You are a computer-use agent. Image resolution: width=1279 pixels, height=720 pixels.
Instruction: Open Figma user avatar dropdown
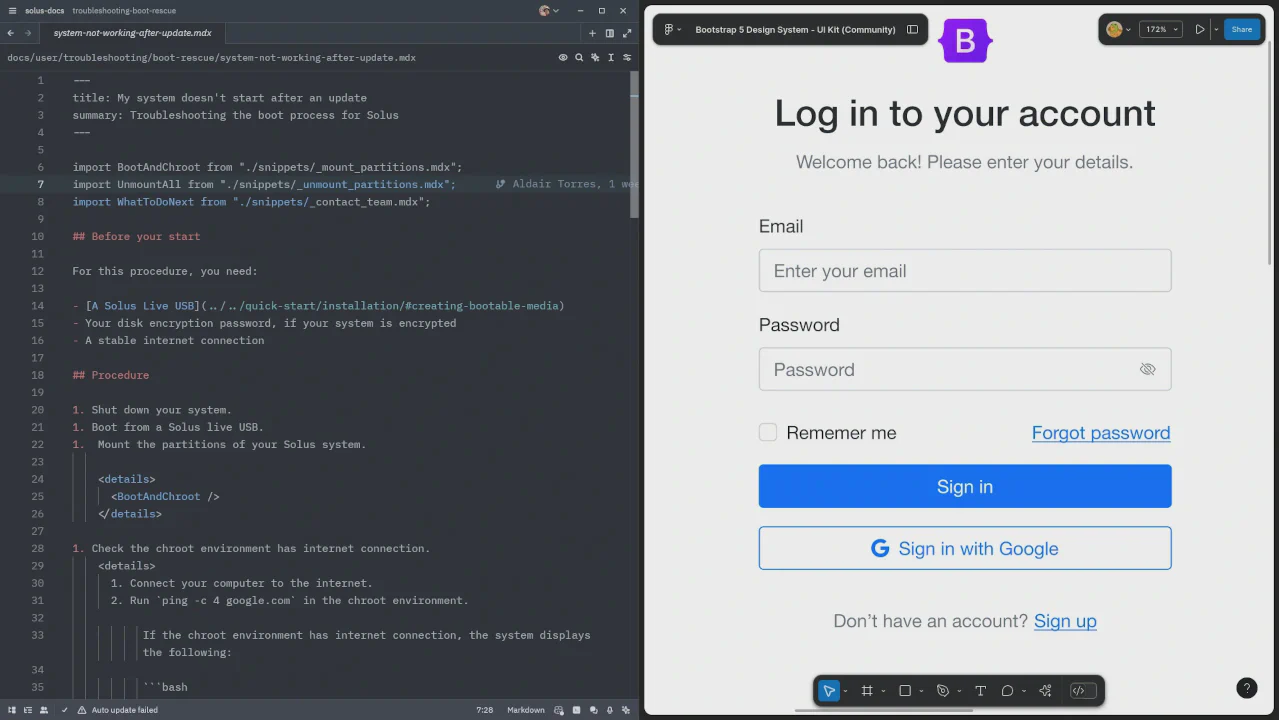1118,29
